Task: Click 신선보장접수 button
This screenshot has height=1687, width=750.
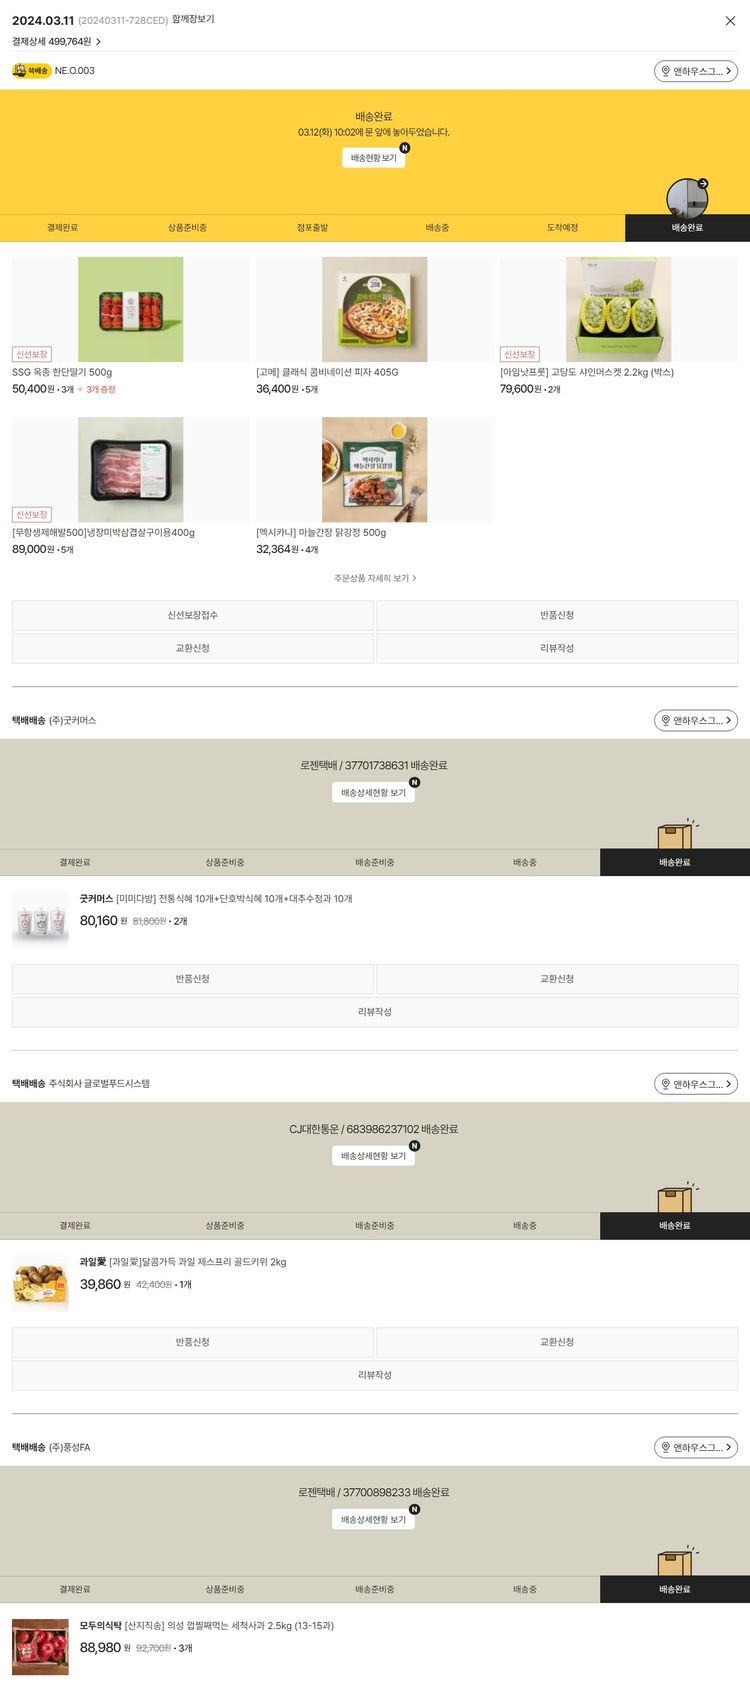Action: 193,615
